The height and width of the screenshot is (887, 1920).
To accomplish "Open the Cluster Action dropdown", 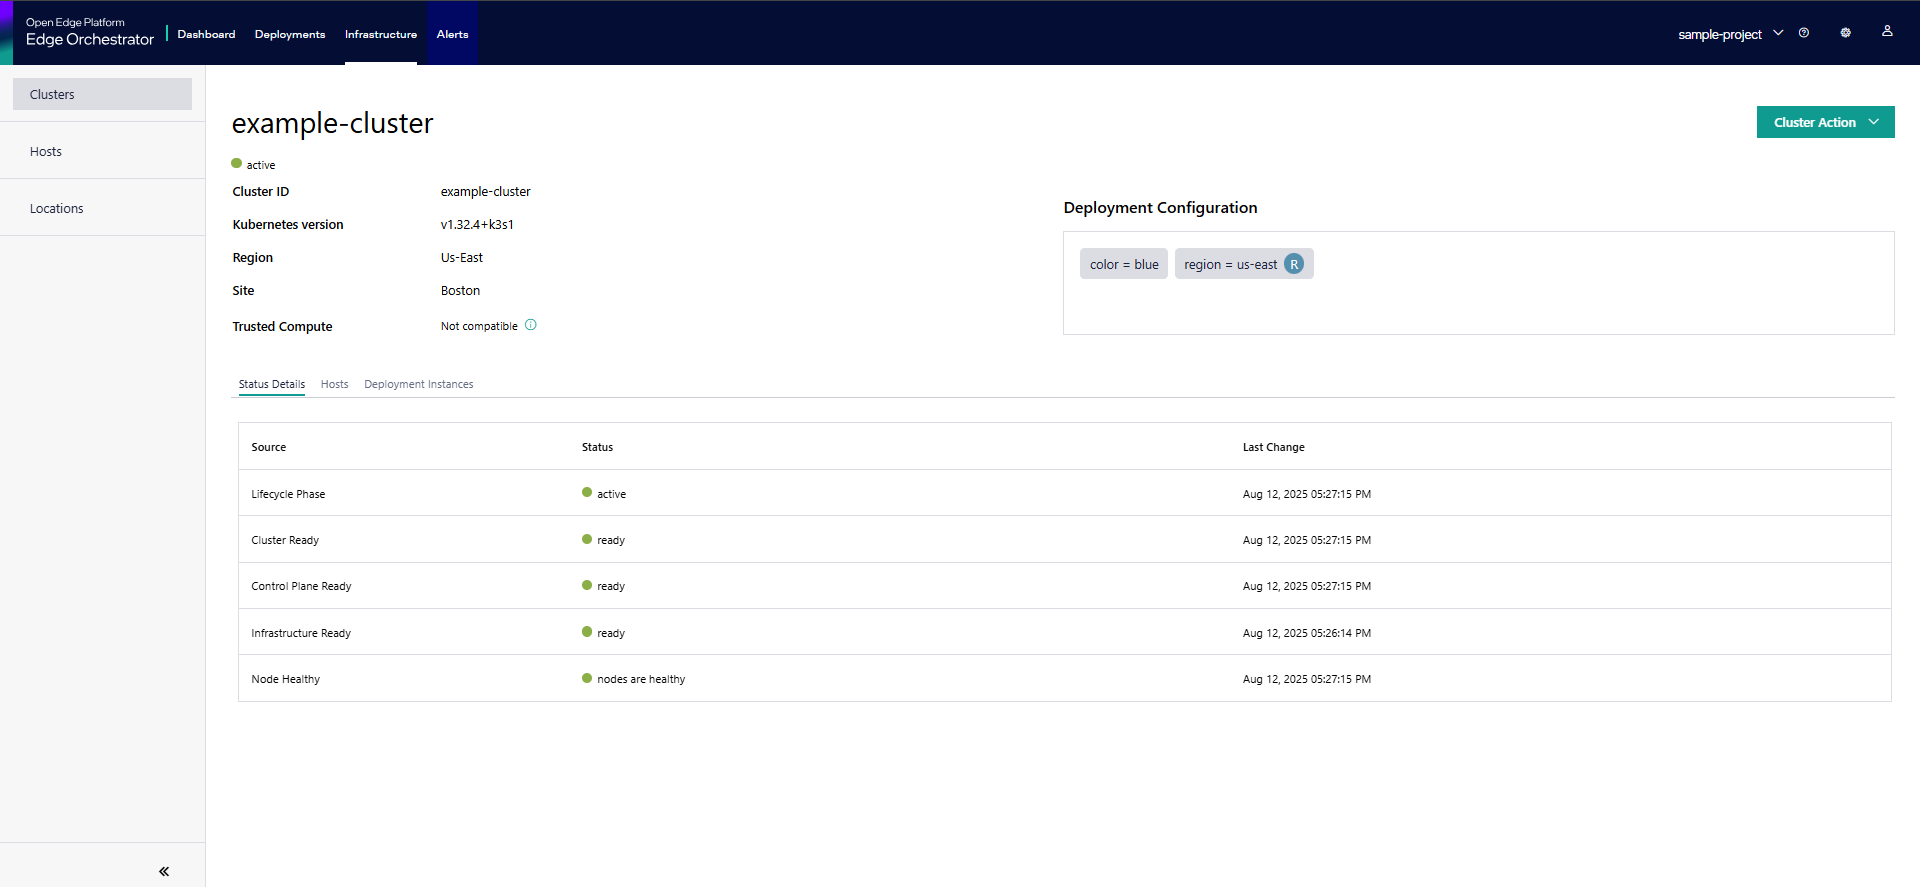I will pos(1825,122).
